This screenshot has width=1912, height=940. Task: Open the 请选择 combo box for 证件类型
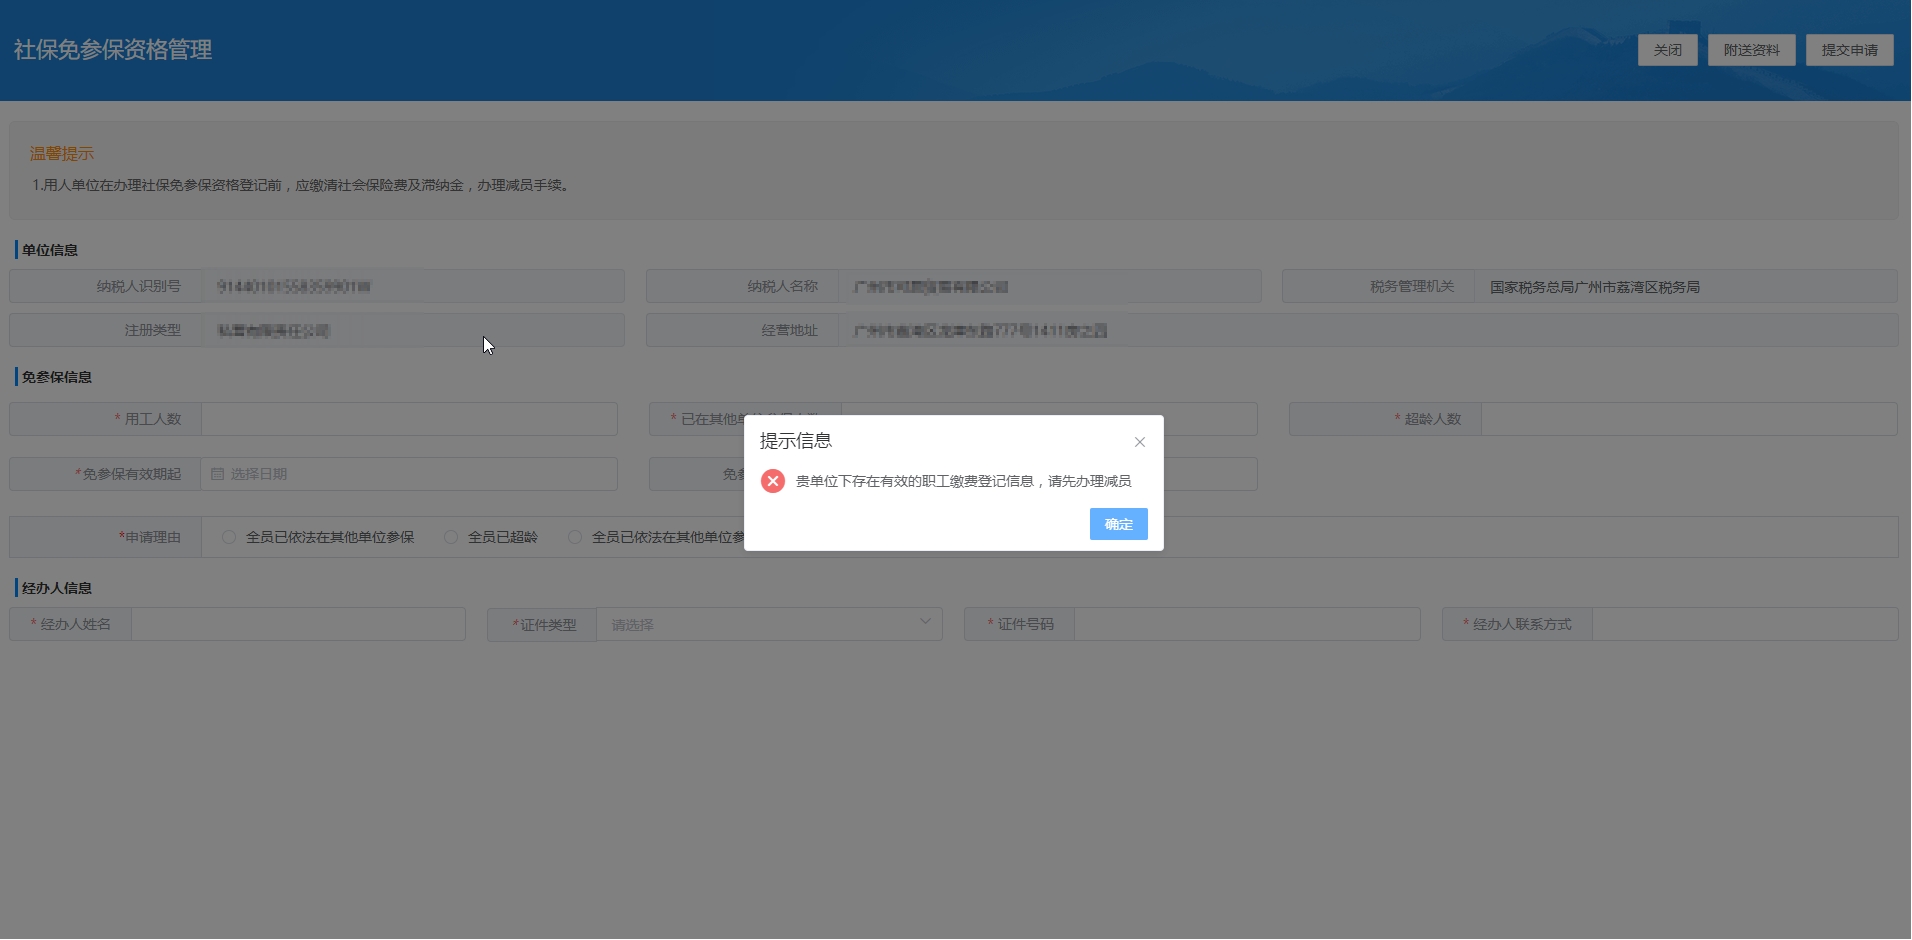(x=760, y=625)
